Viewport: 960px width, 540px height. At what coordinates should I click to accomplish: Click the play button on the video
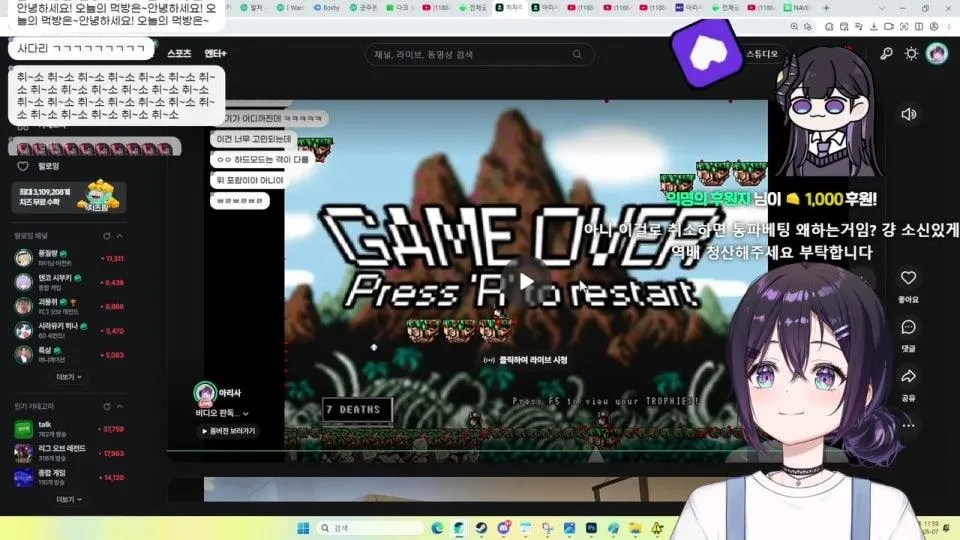click(x=526, y=282)
